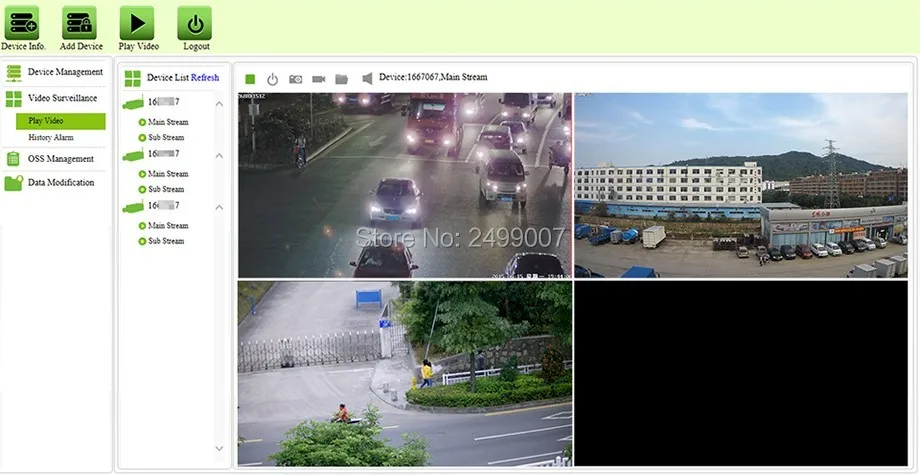Toggle the speaker audio icon
Screen dimensions: 920x475
(x=367, y=79)
